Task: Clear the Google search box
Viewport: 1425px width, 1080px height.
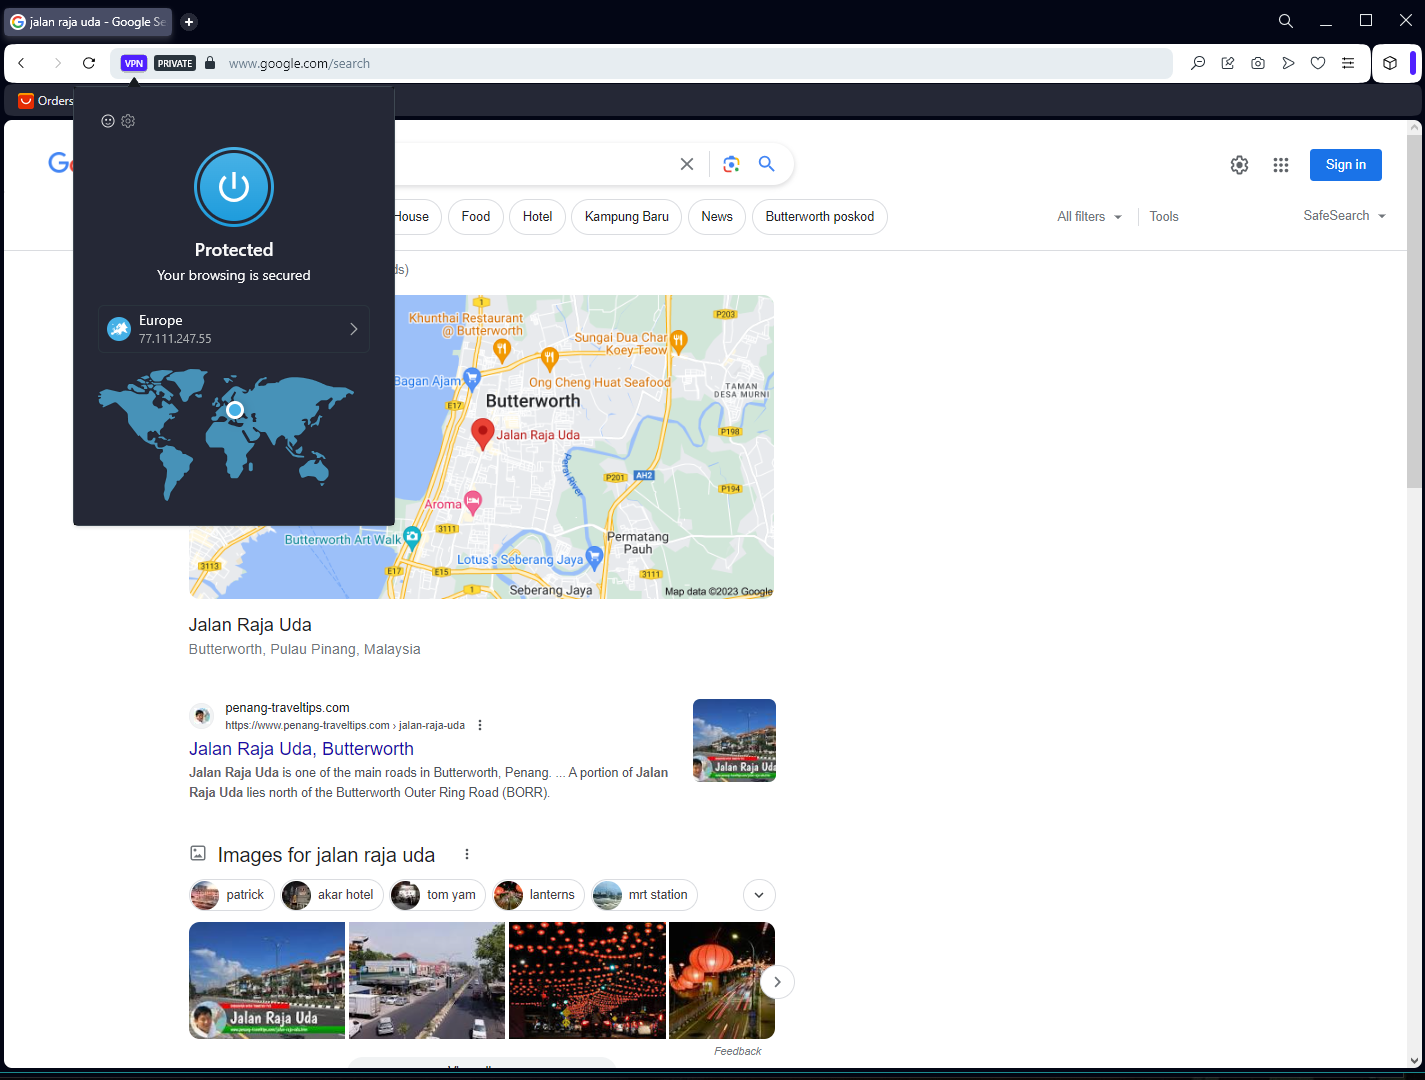Action: click(x=687, y=164)
